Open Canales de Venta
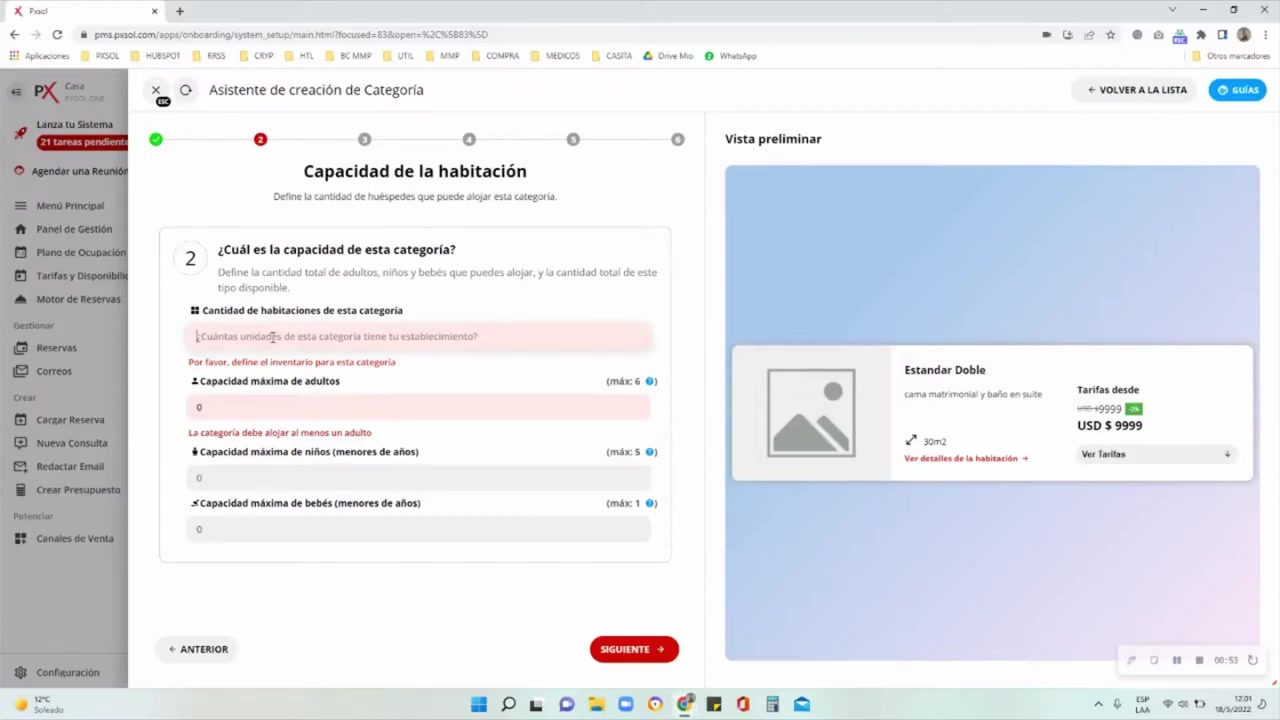 74,538
